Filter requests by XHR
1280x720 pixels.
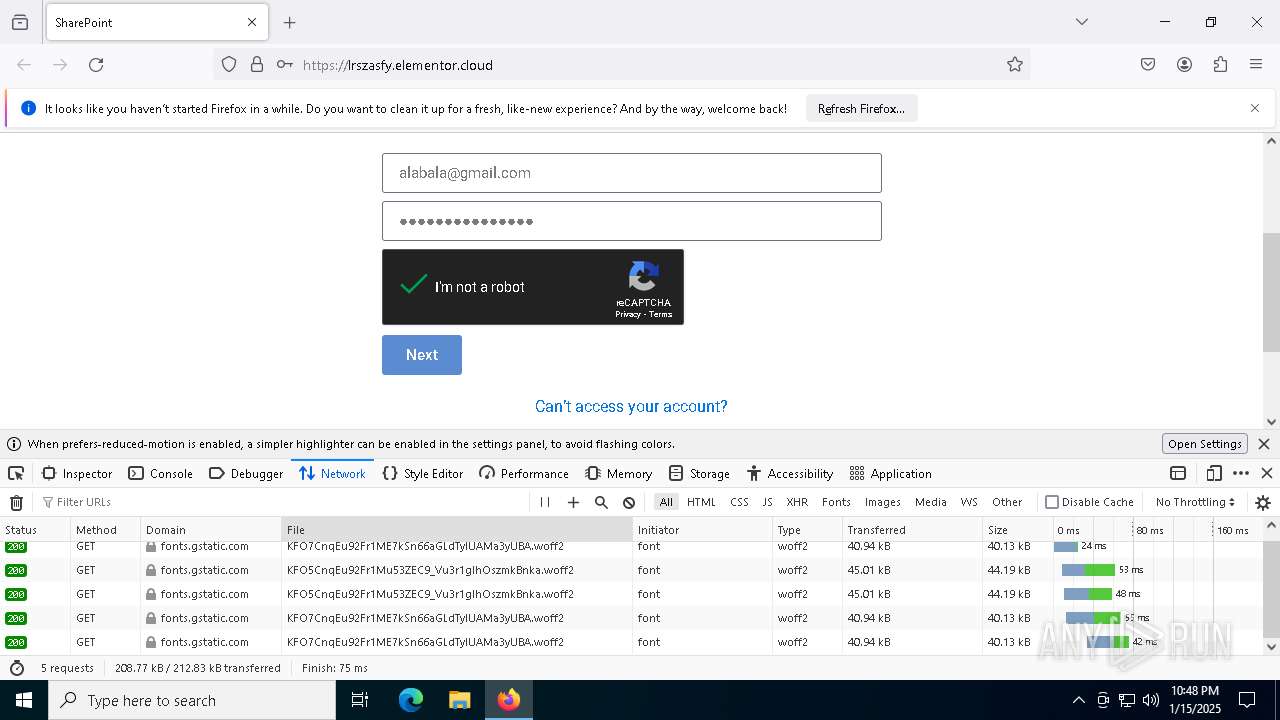point(797,502)
